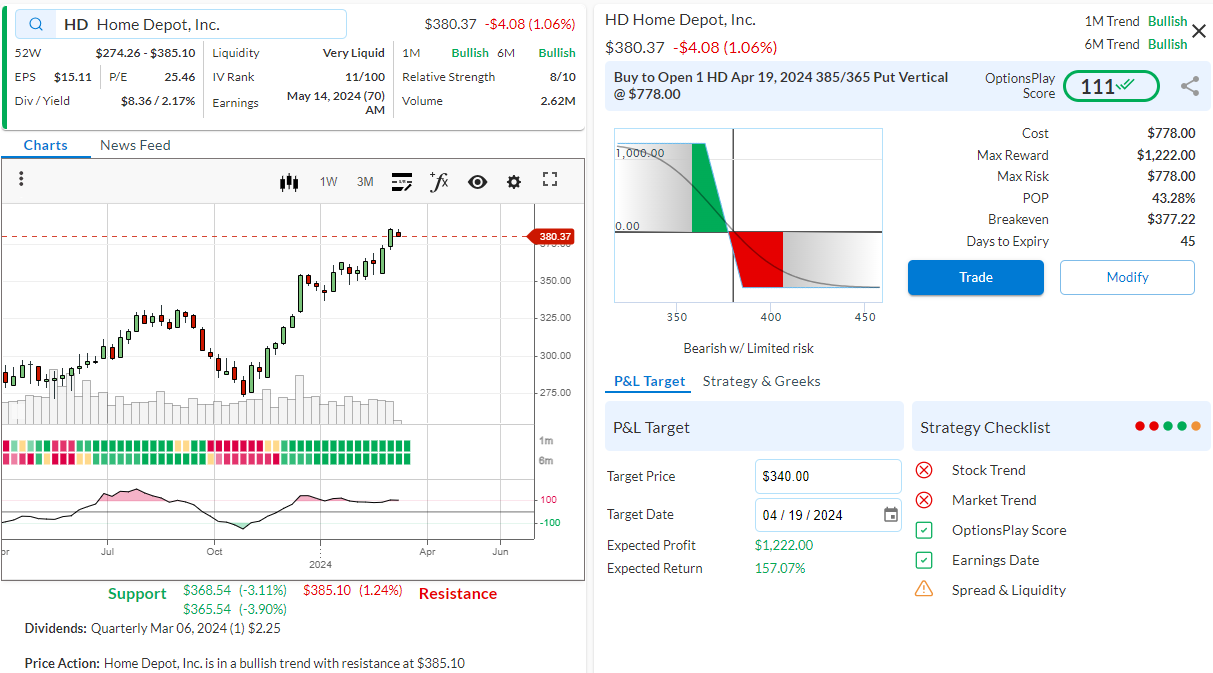This screenshot has width=1213, height=673.
Task: Click the magnifier search icon beside HD
Action: pyautogui.click(x=36, y=24)
